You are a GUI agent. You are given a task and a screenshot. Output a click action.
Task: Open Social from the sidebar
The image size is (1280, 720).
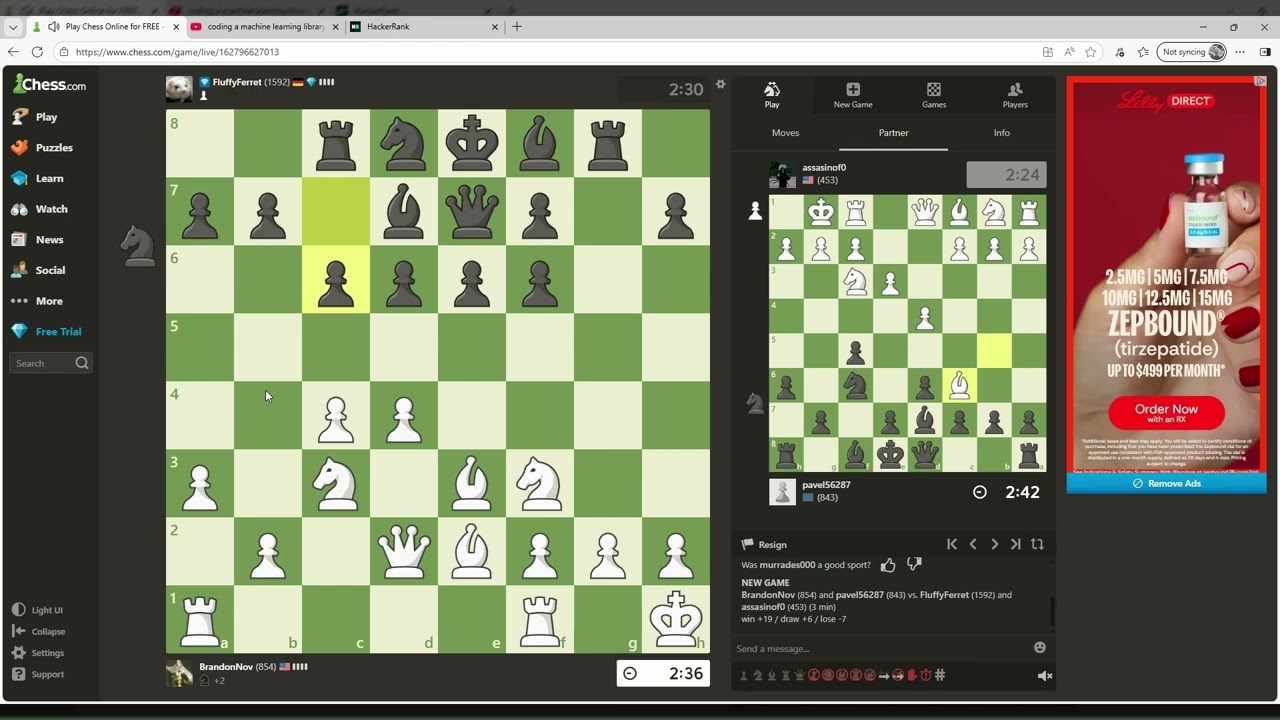39,270
